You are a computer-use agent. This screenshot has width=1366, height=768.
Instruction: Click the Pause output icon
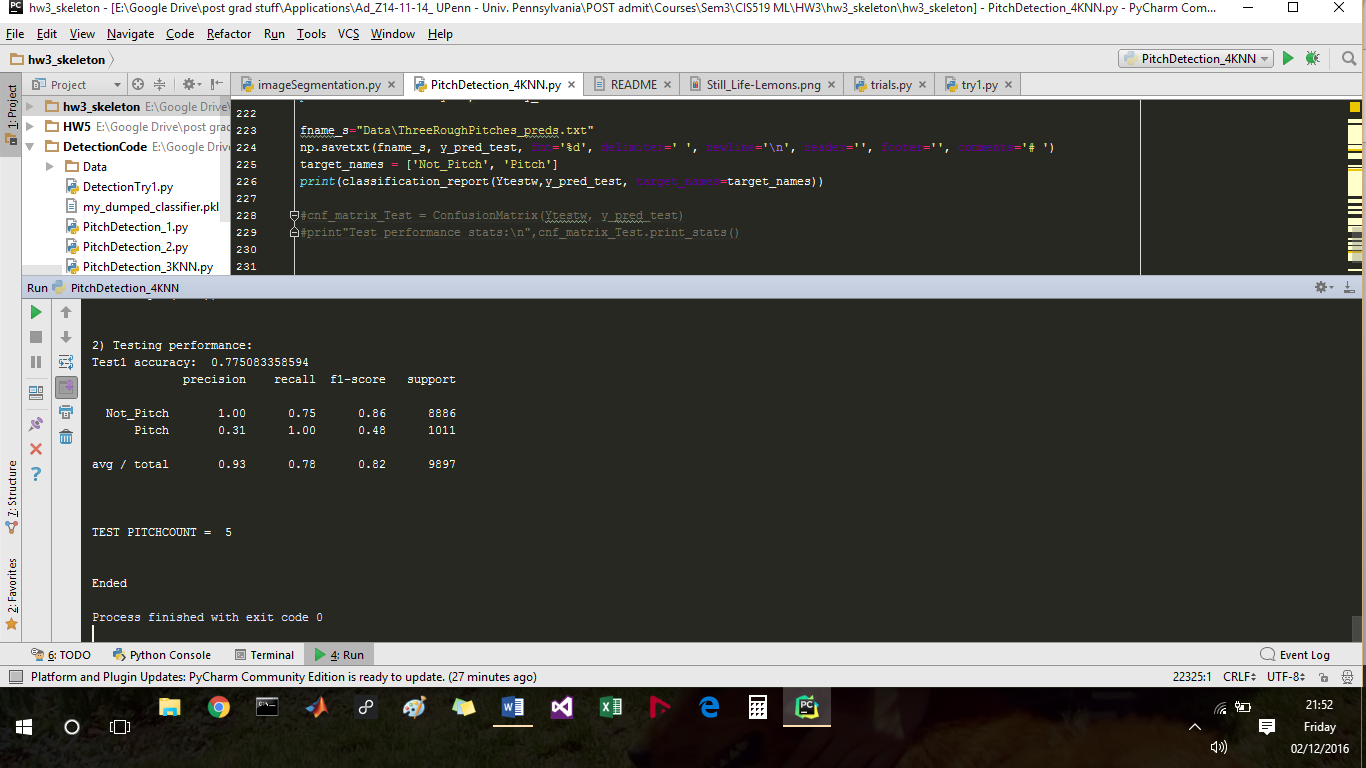click(36, 362)
